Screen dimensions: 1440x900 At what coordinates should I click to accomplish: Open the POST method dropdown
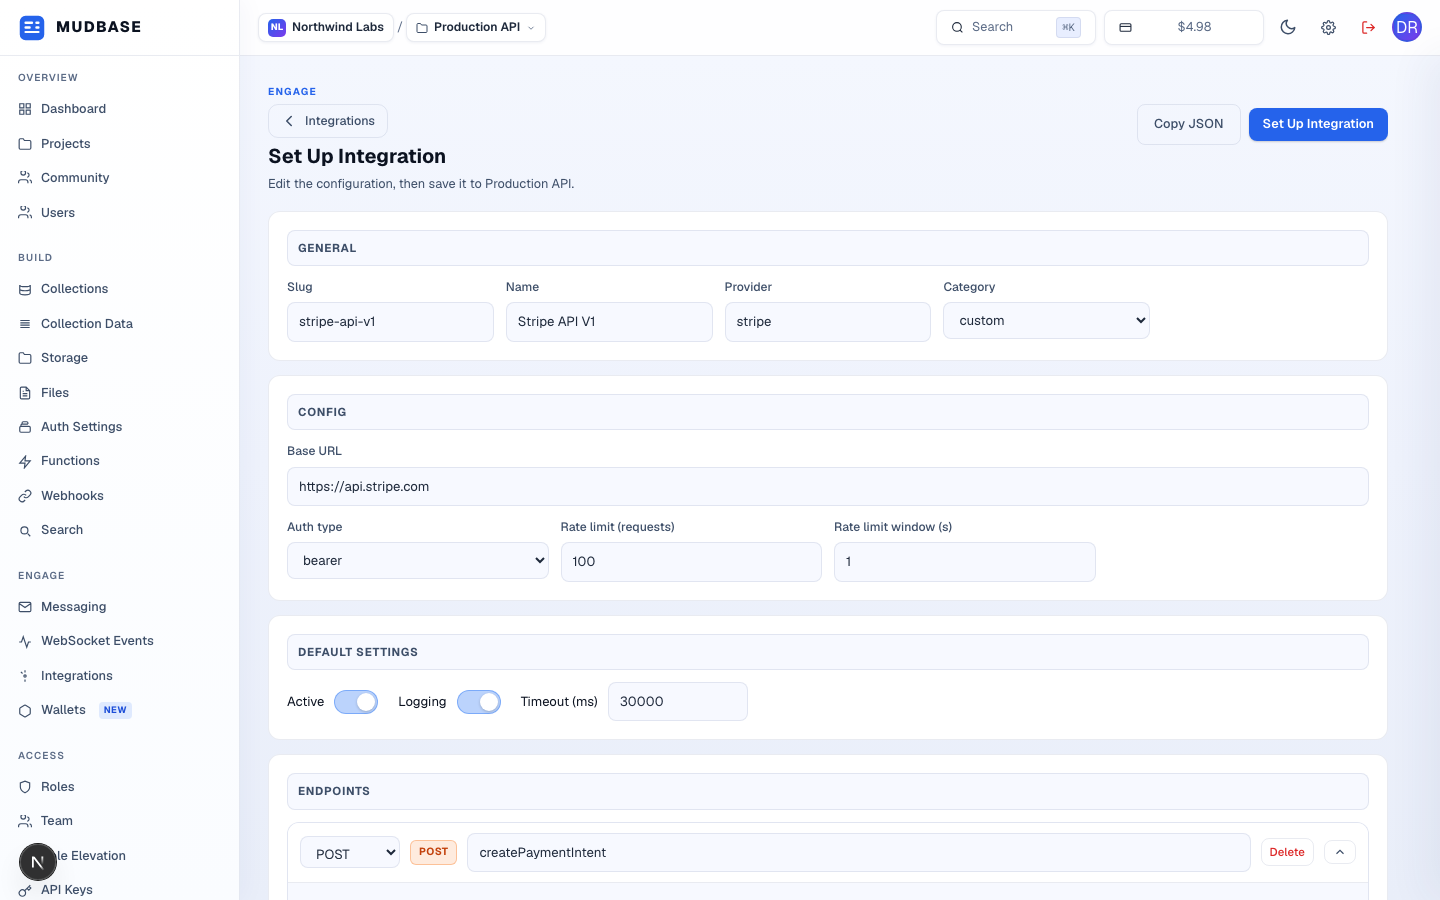[x=350, y=853]
